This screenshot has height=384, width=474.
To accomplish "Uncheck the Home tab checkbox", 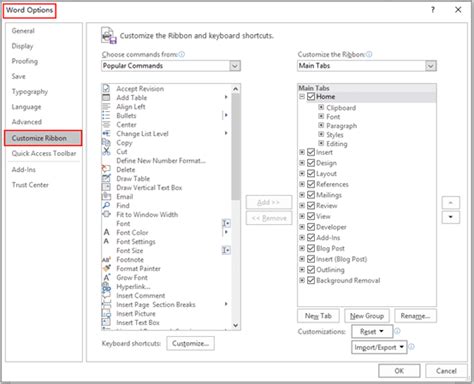I will coord(311,97).
